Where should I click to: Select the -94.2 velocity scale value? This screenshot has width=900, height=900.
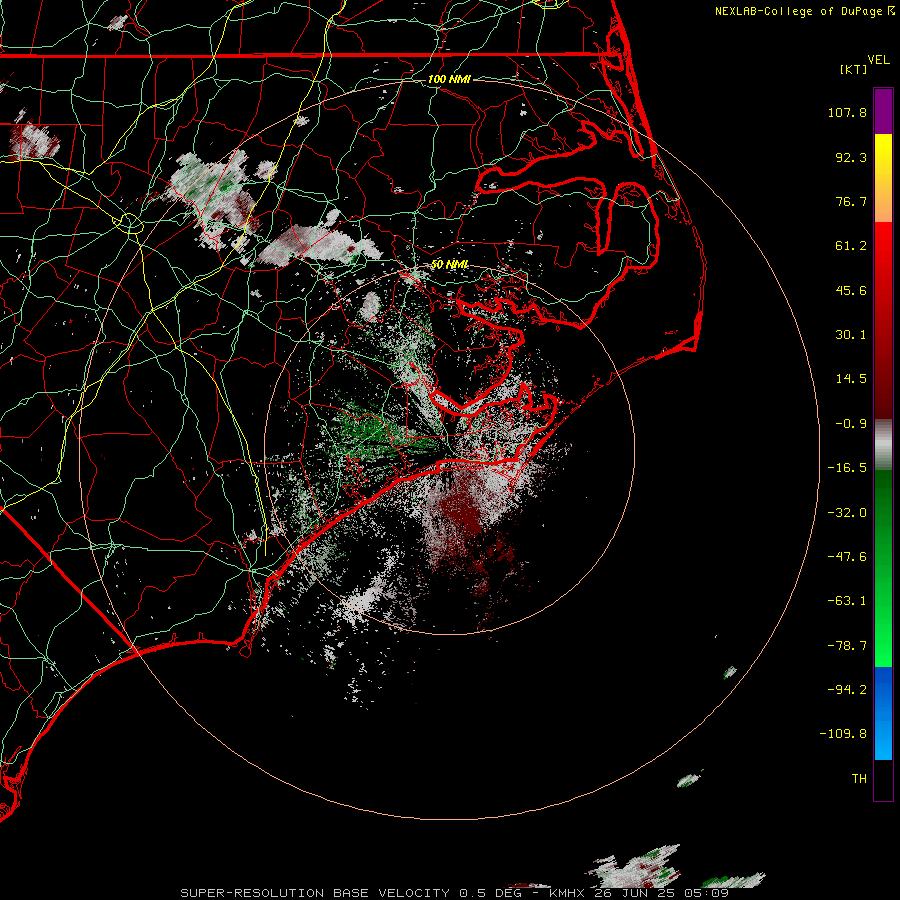coord(847,689)
